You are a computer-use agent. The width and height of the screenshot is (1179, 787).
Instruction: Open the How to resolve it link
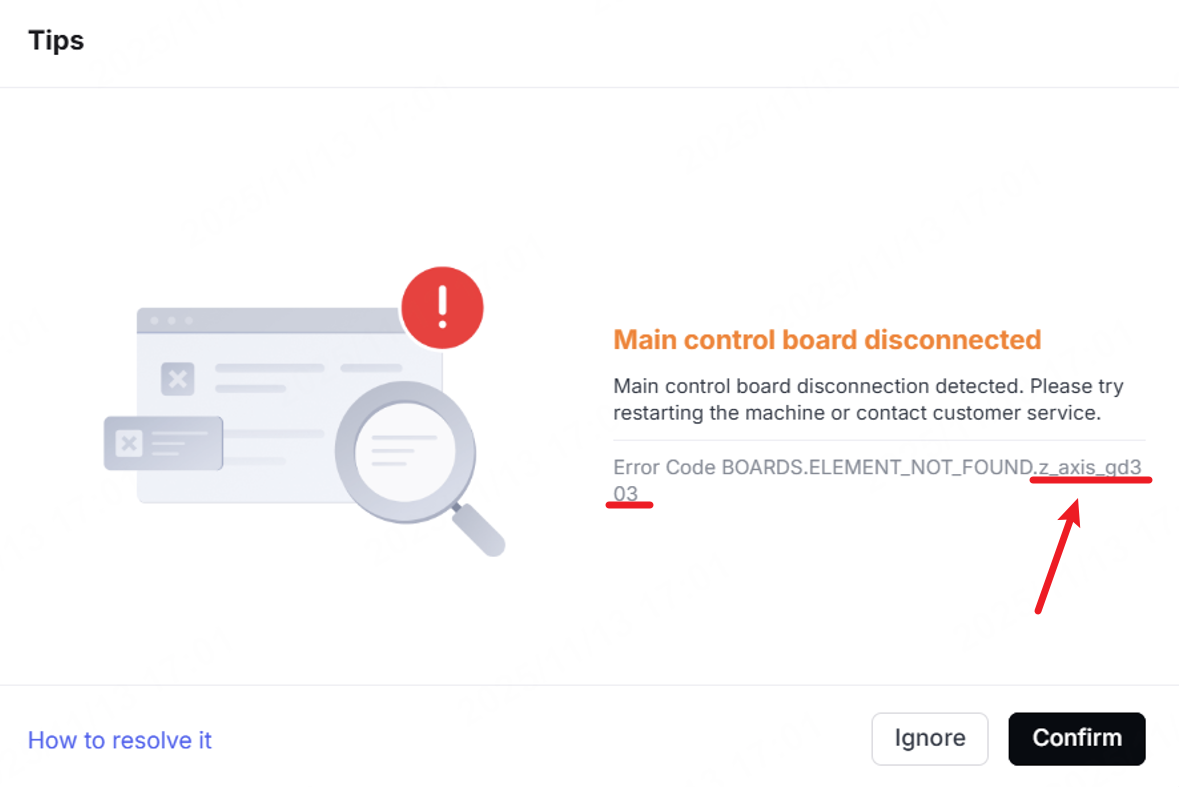pos(120,740)
